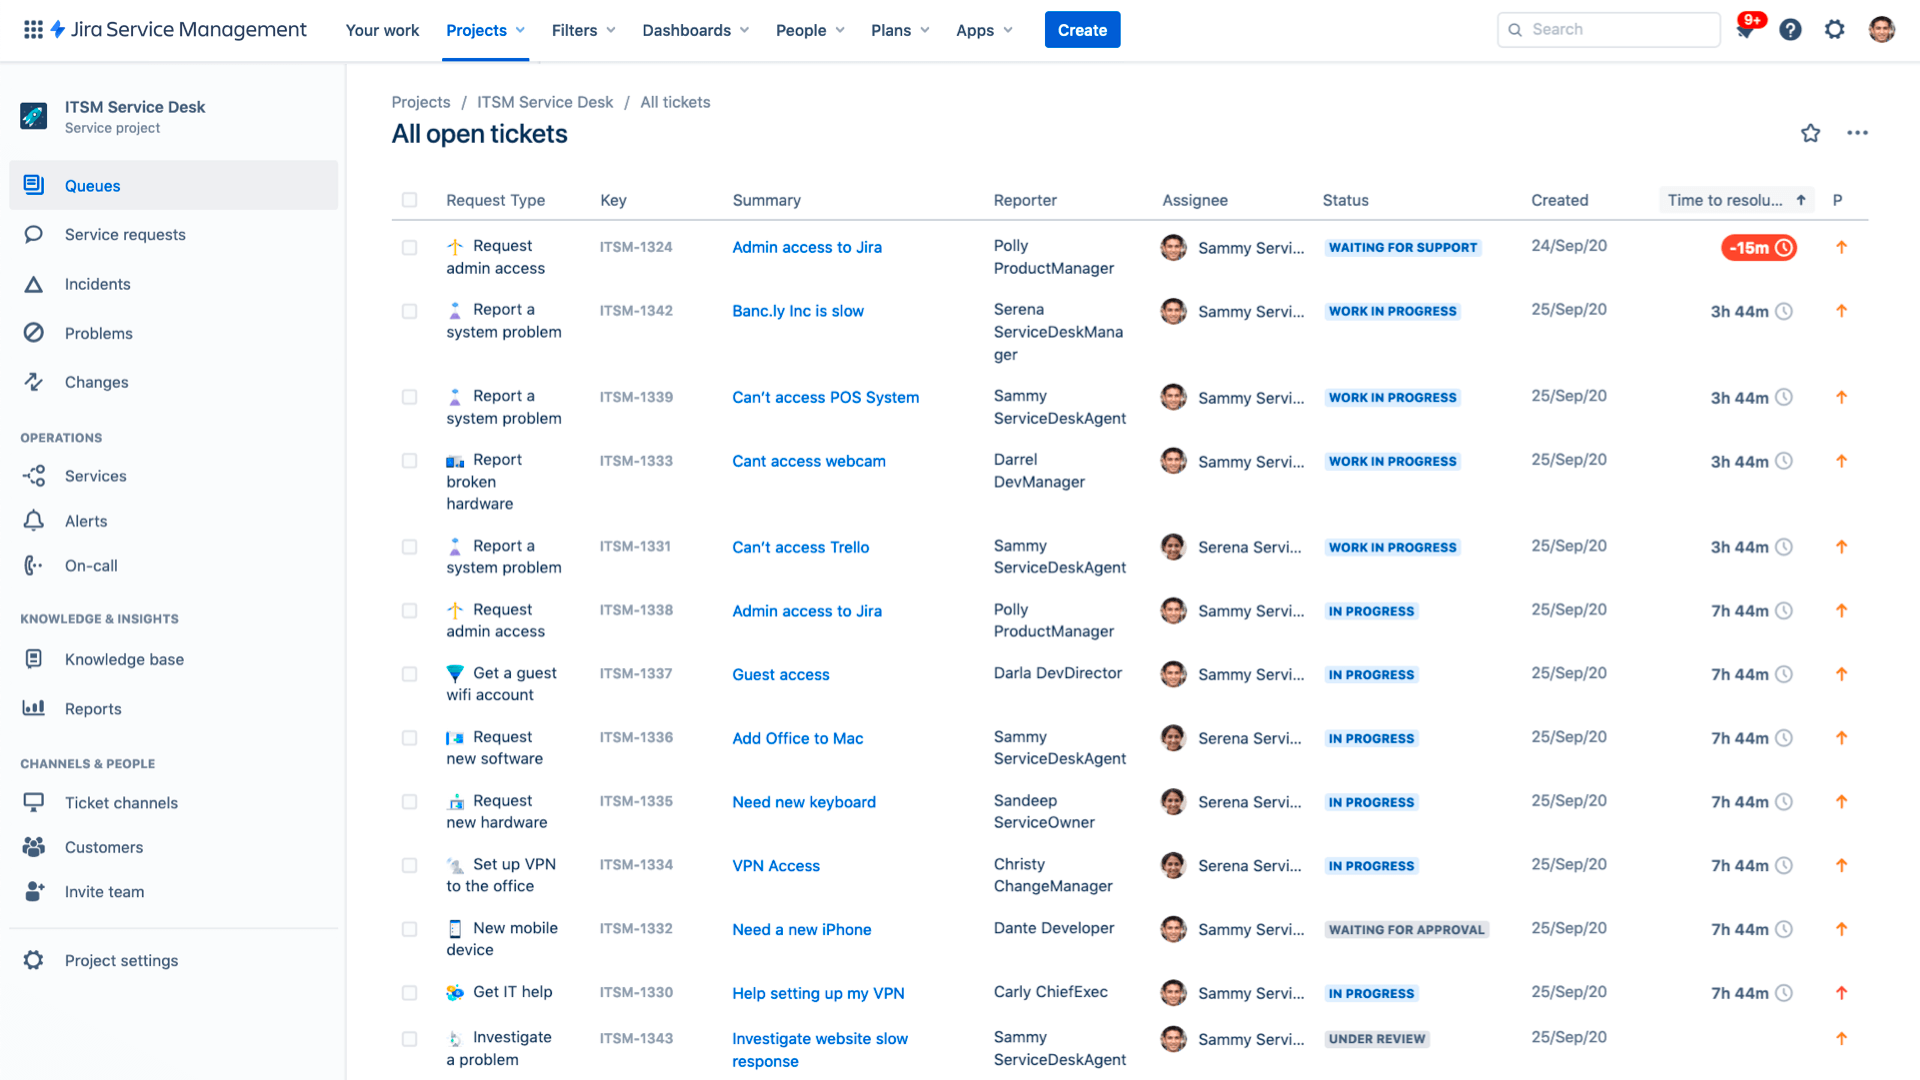Open the Alerts sidebar icon
The width and height of the screenshot is (1920, 1080).
[x=36, y=520]
